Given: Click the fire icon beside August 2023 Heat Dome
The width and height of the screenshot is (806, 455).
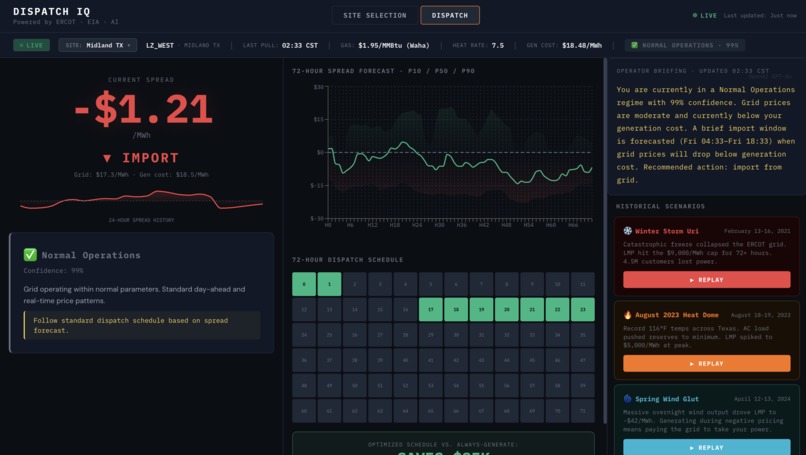Looking at the screenshot, I should coord(628,315).
